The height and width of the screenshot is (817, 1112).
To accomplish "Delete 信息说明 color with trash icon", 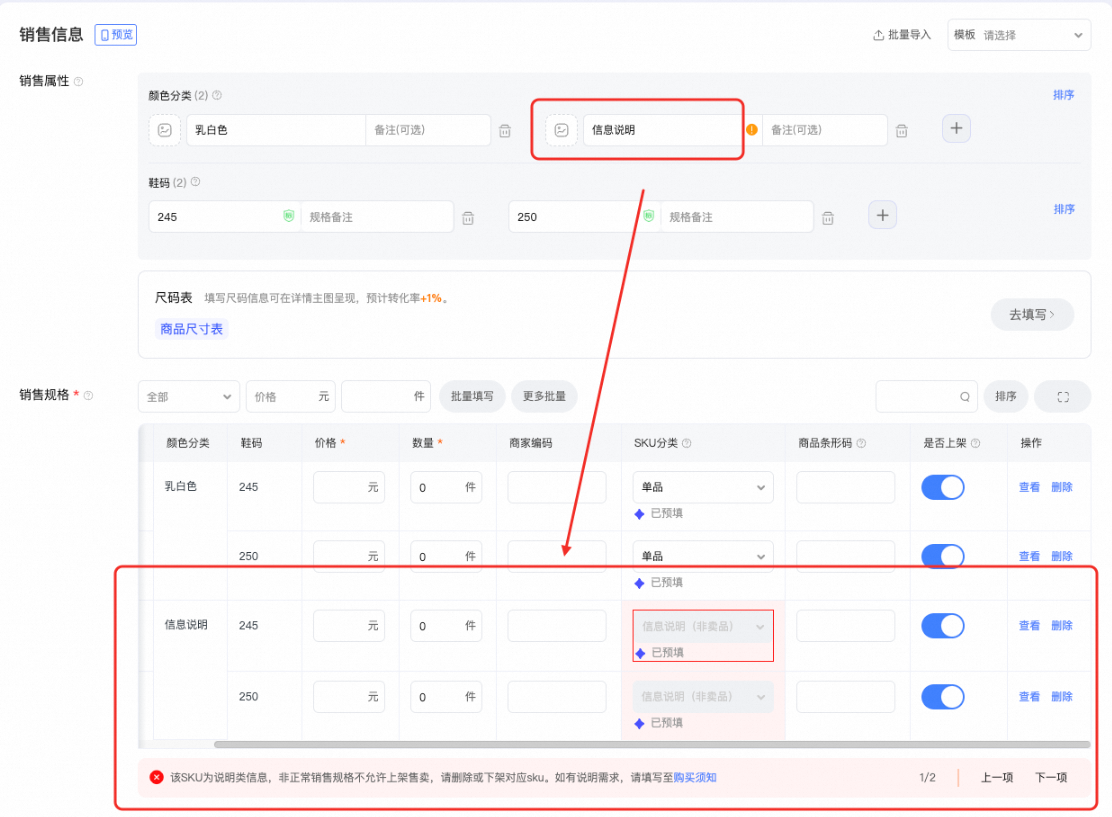I will pos(901,130).
